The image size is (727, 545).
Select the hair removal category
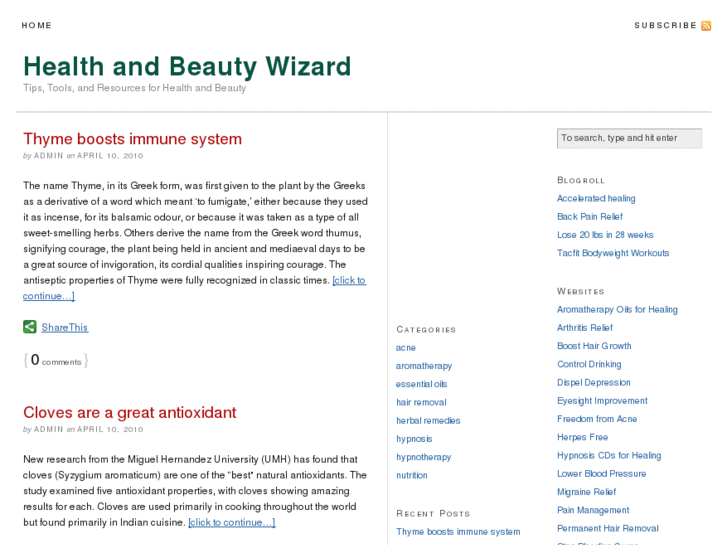click(421, 403)
